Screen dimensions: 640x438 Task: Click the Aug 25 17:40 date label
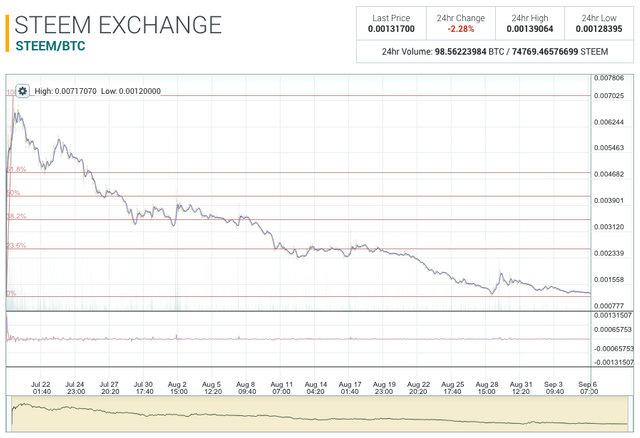click(x=453, y=388)
